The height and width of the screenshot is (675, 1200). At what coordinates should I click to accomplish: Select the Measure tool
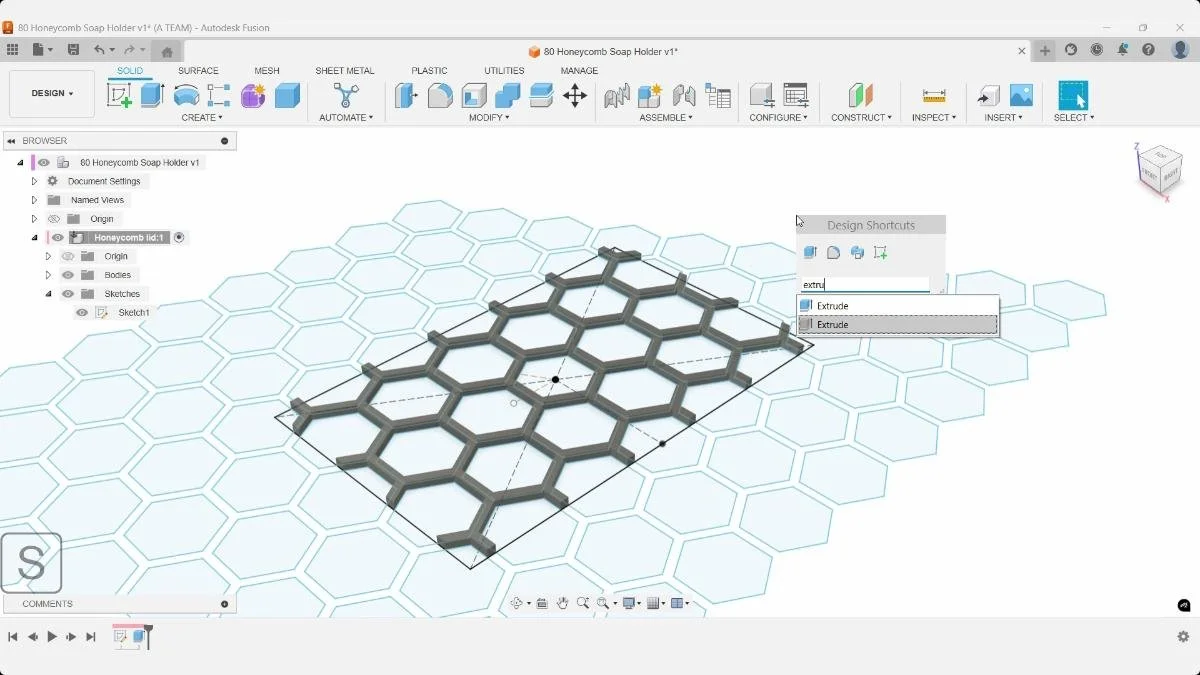click(934, 95)
